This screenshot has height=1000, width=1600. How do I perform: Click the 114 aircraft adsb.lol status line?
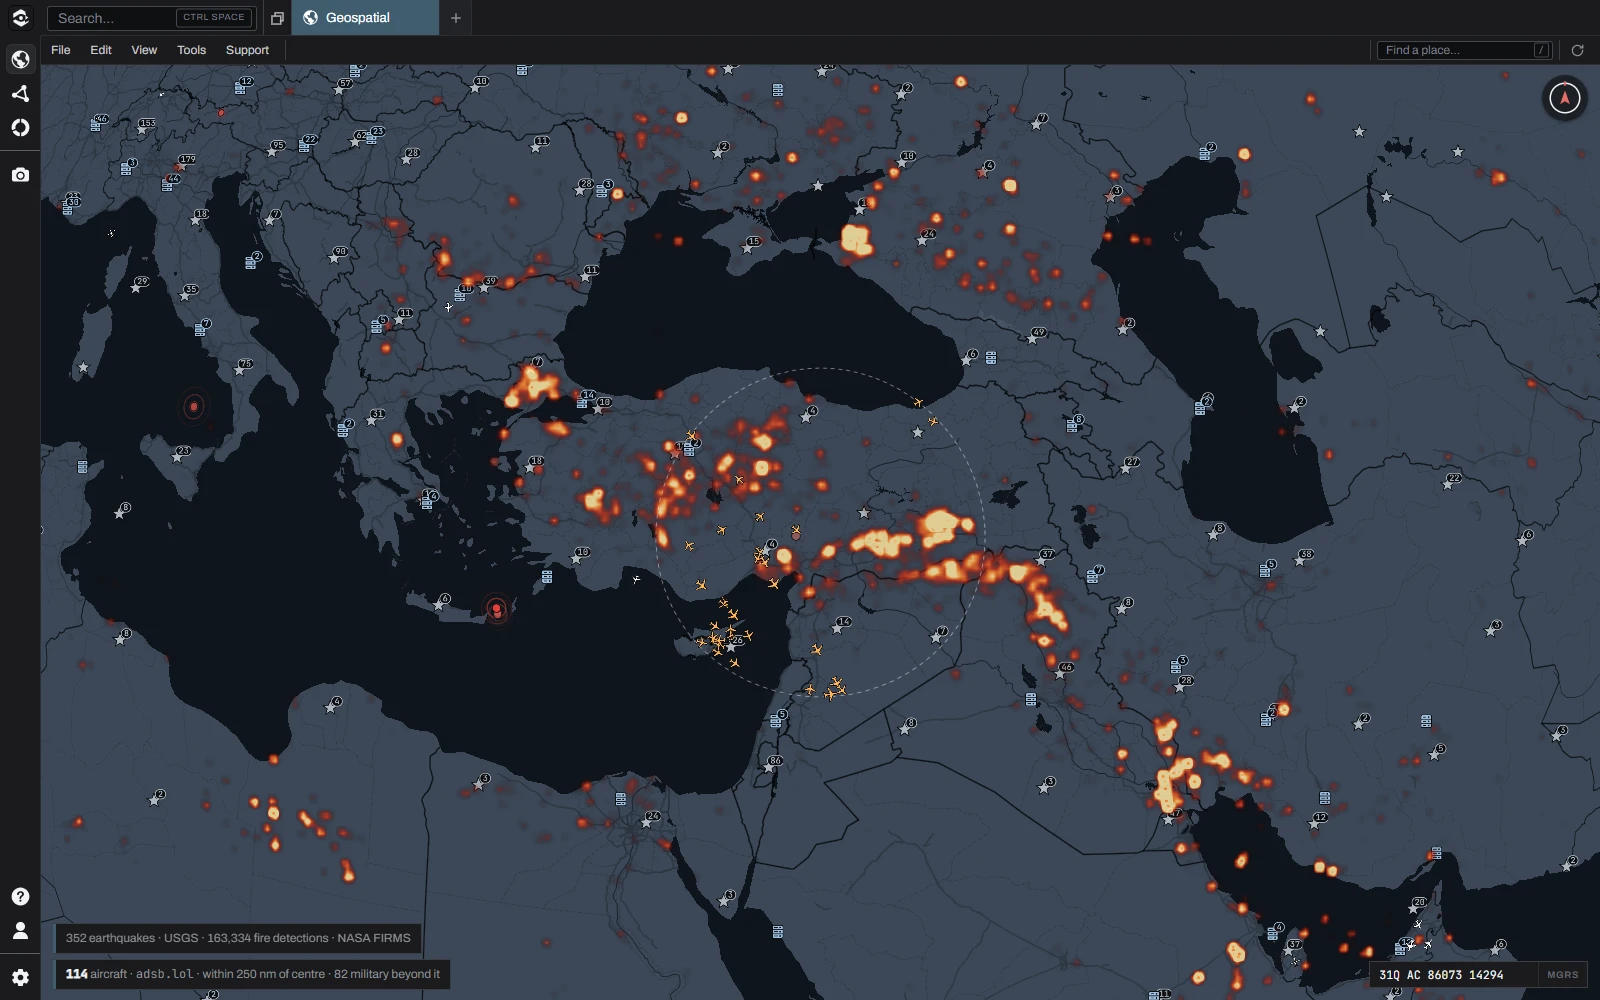(252, 974)
